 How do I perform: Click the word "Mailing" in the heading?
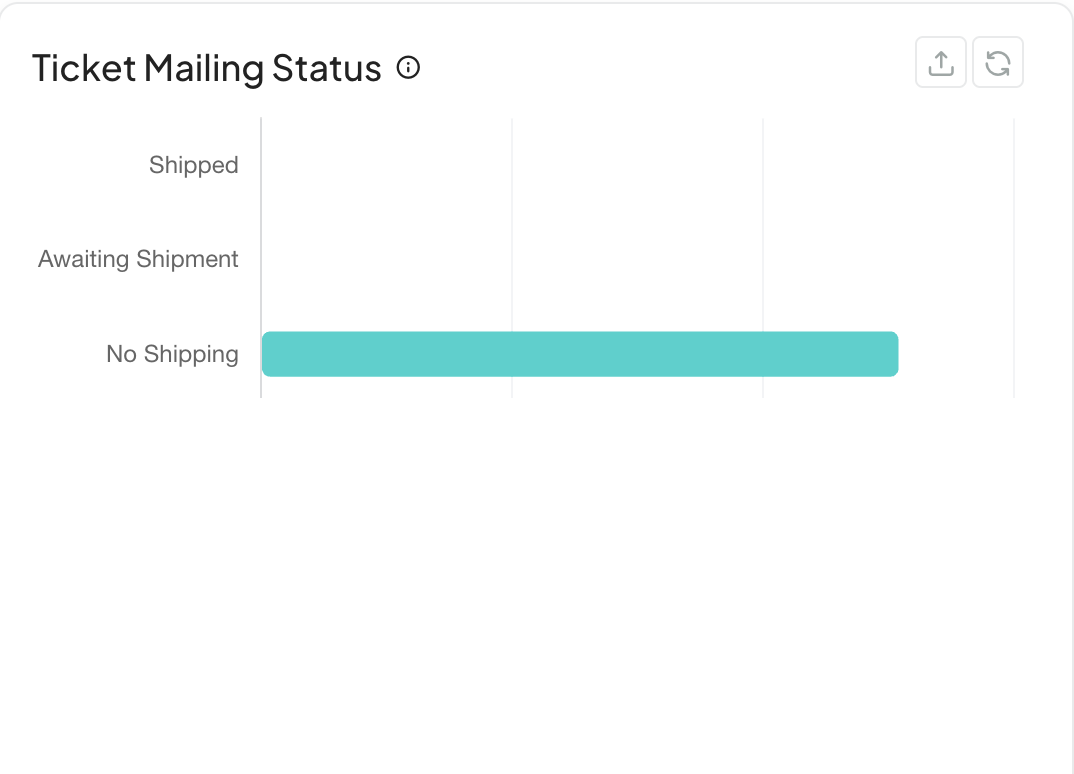[x=204, y=69]
